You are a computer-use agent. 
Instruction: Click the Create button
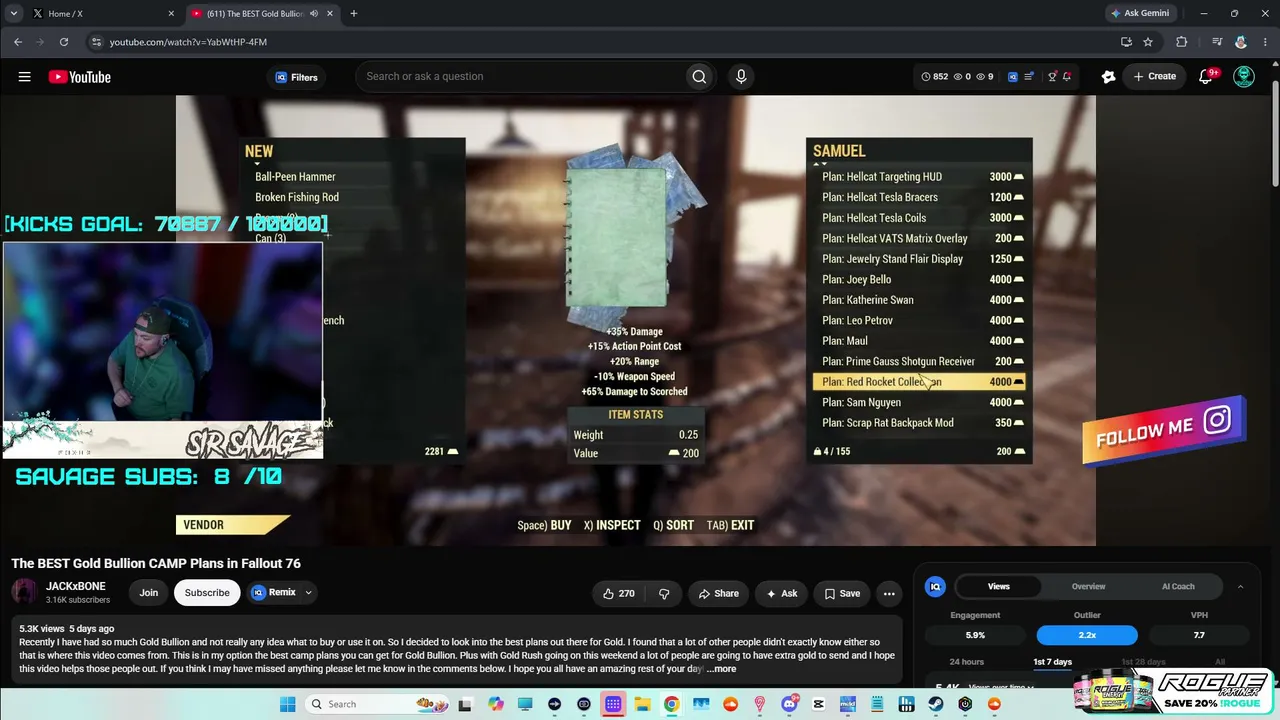click(1154, 77)
